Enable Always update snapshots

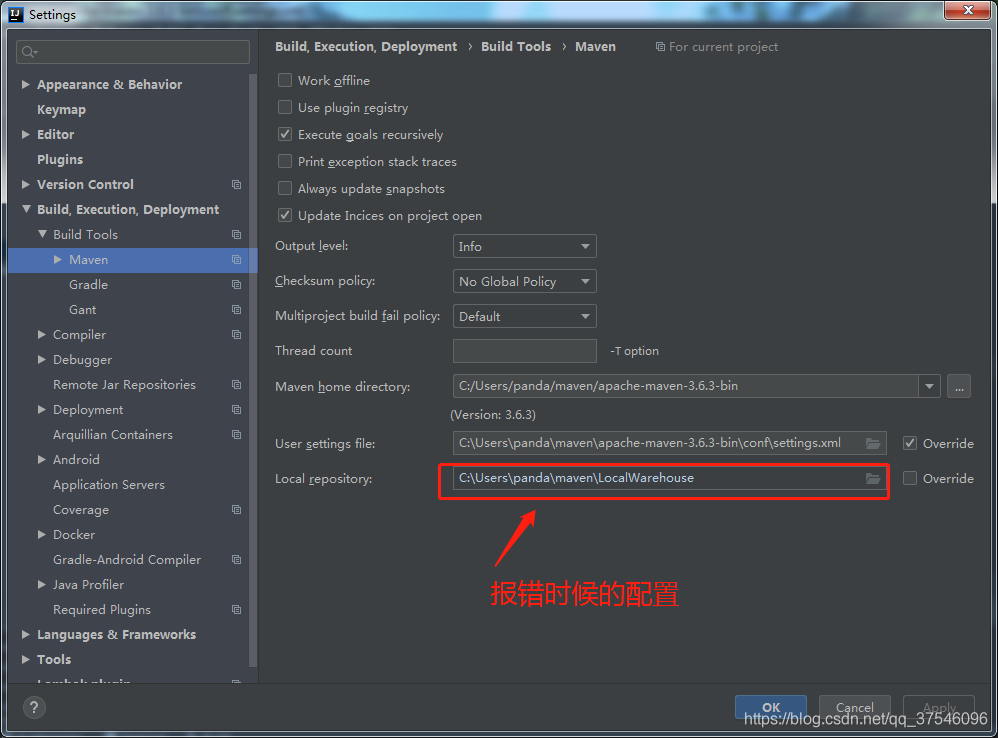point(285,188)
